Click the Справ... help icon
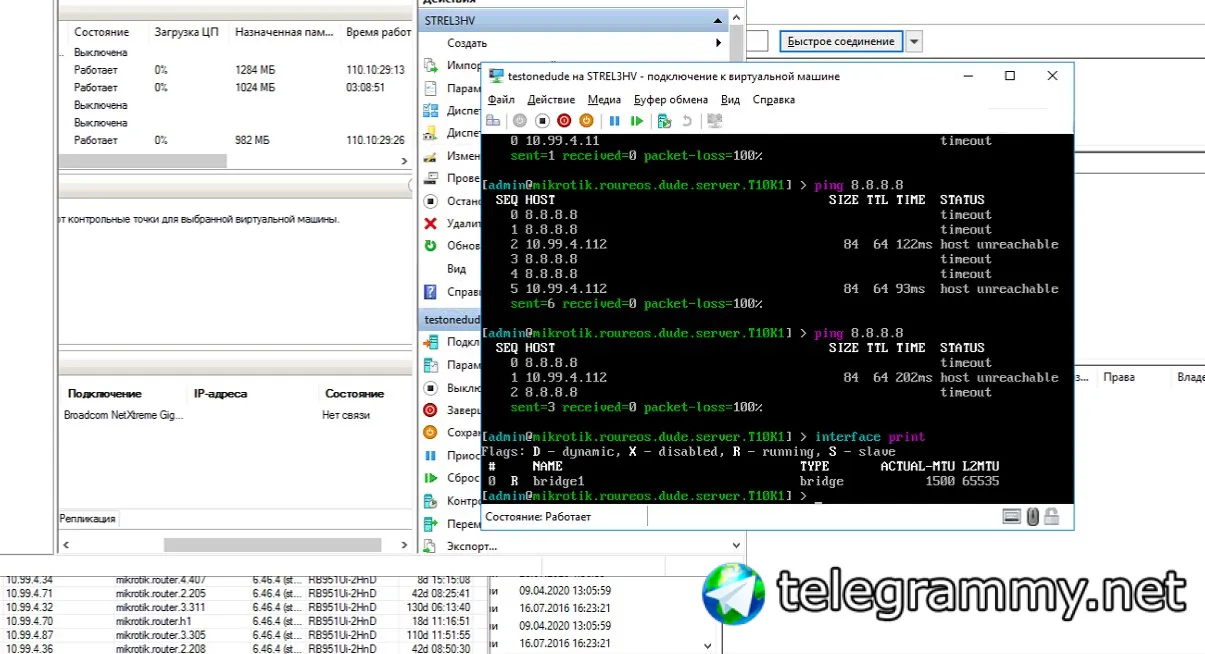Image resolution: width=1205 pixels, height=654 pixels. [x=431, y=292]
